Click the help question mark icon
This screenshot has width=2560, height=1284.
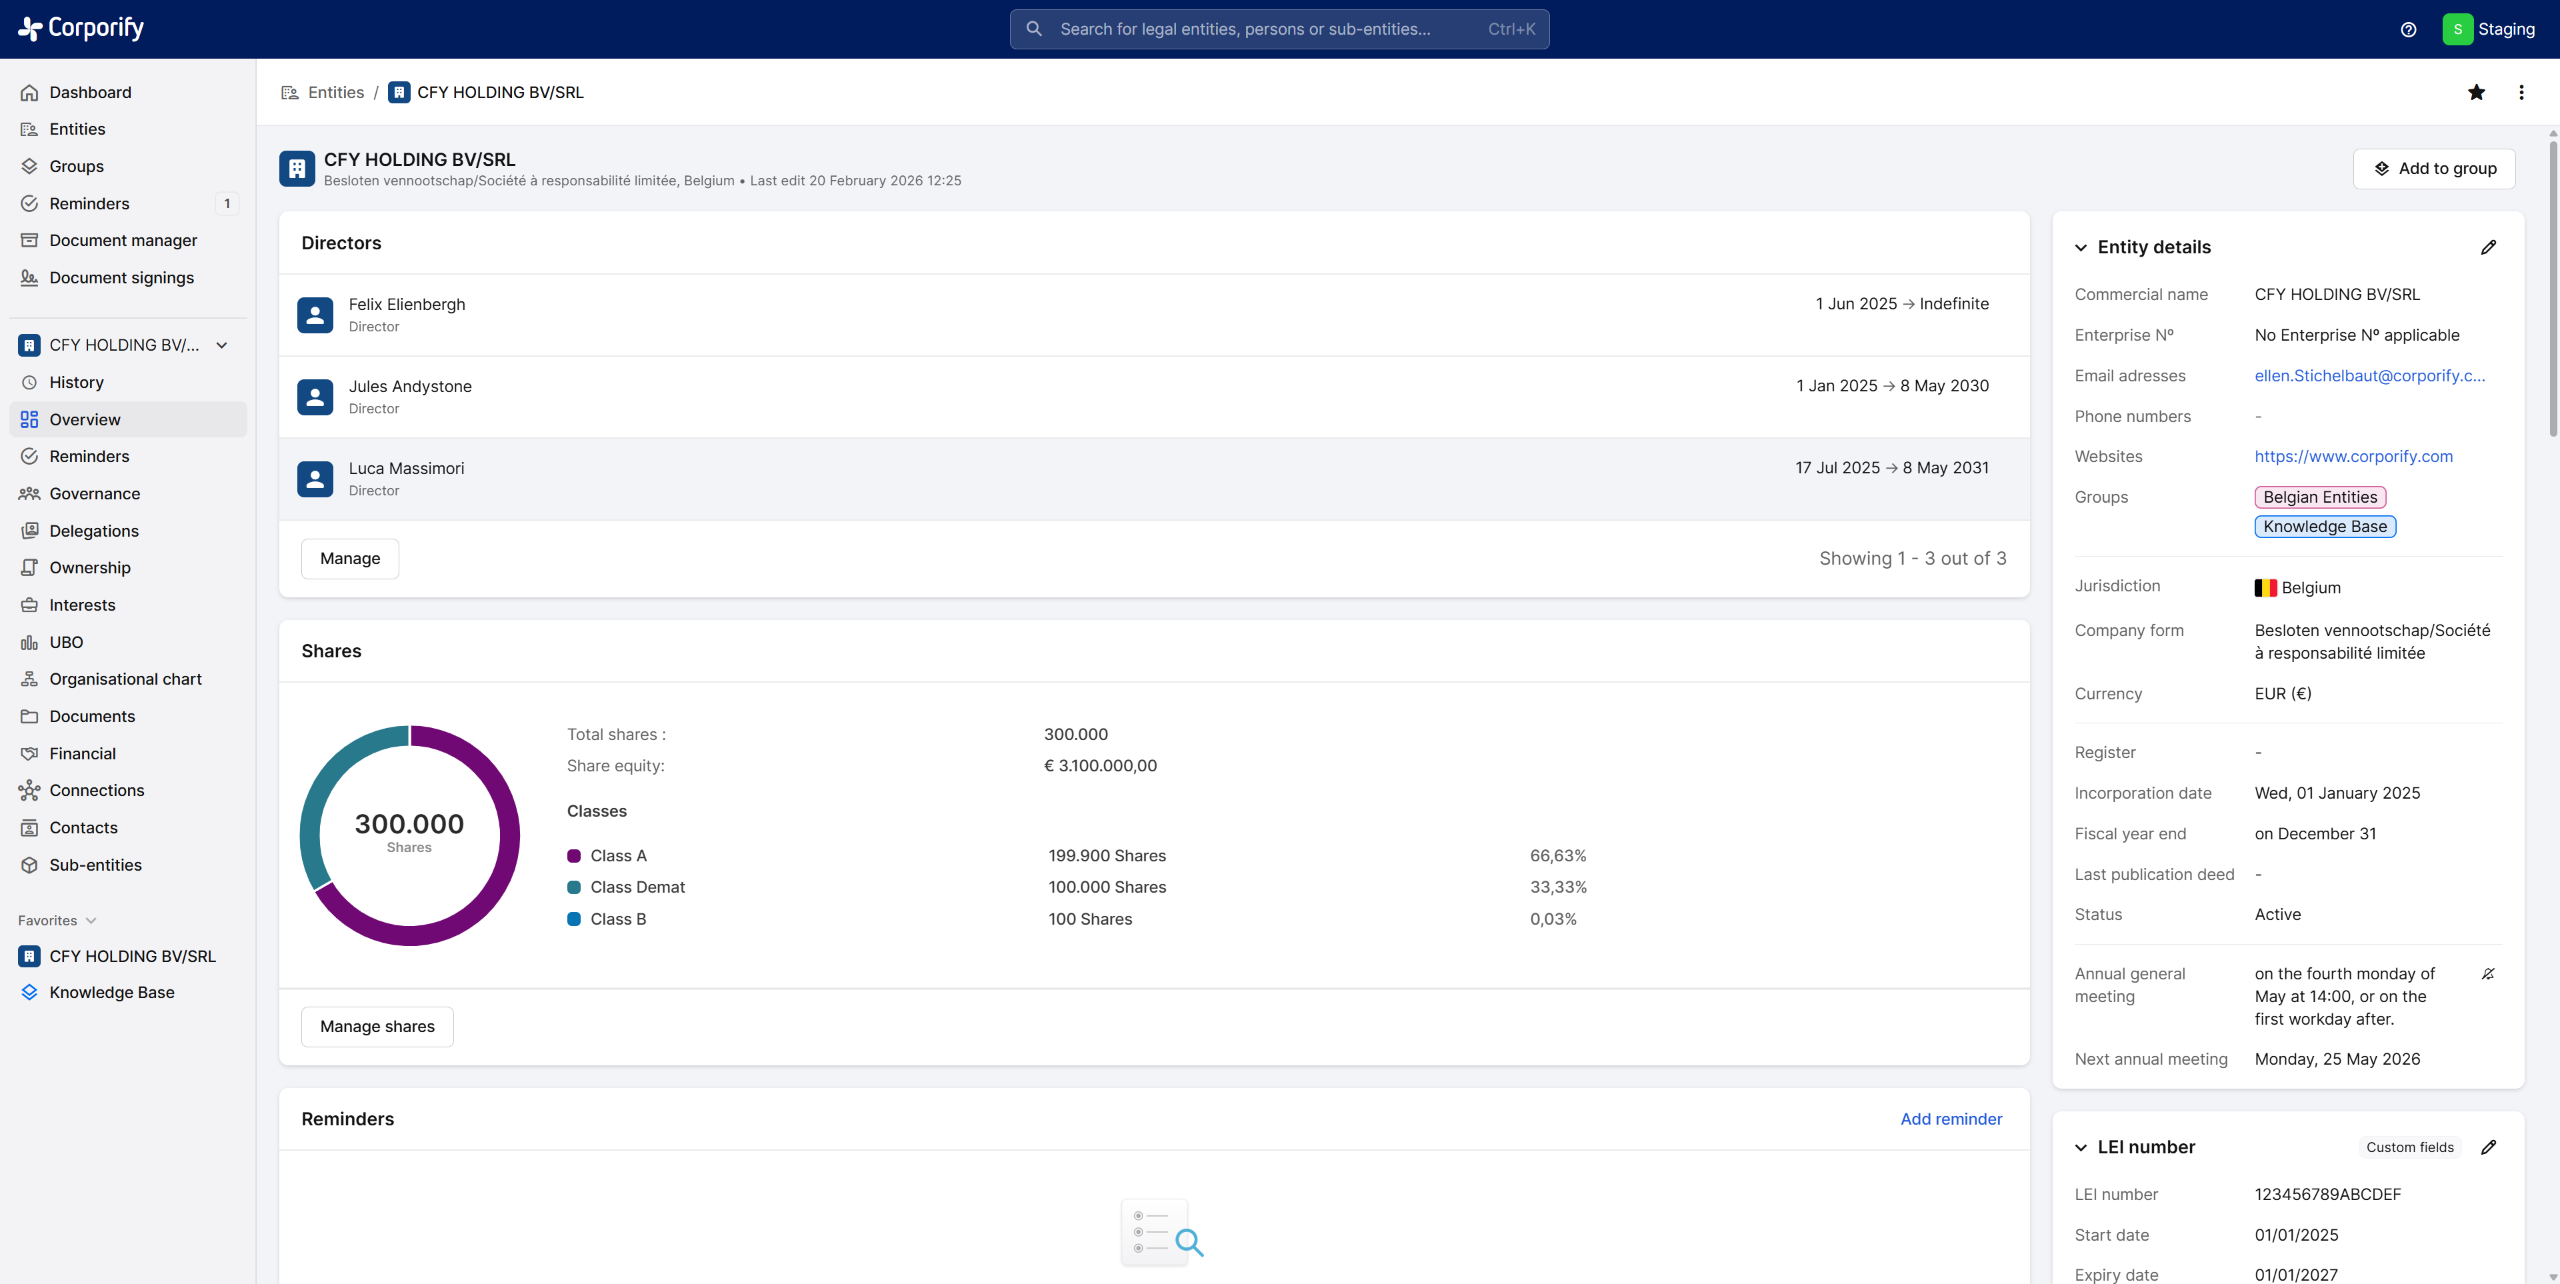(2408, 29)
